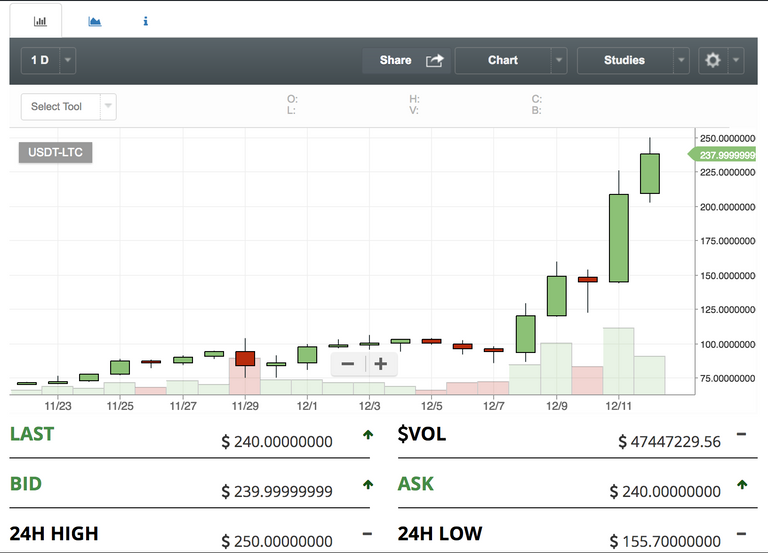Screen dimensions: 768x553
Task: Open the info tab icon
Action: 145,21
